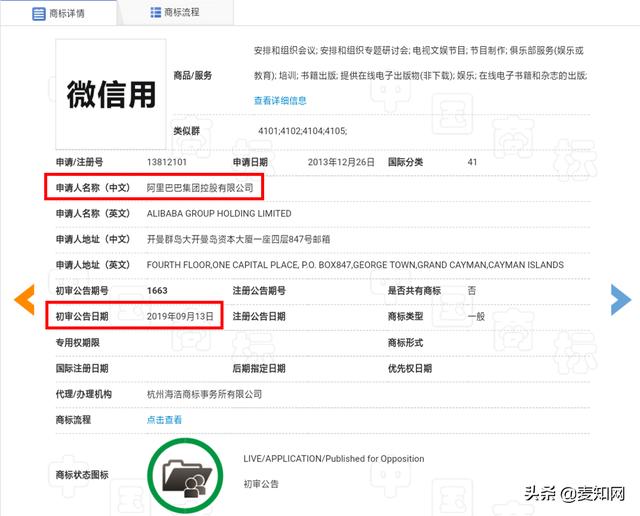Click the 商标详情 list icon

point(38,13)
